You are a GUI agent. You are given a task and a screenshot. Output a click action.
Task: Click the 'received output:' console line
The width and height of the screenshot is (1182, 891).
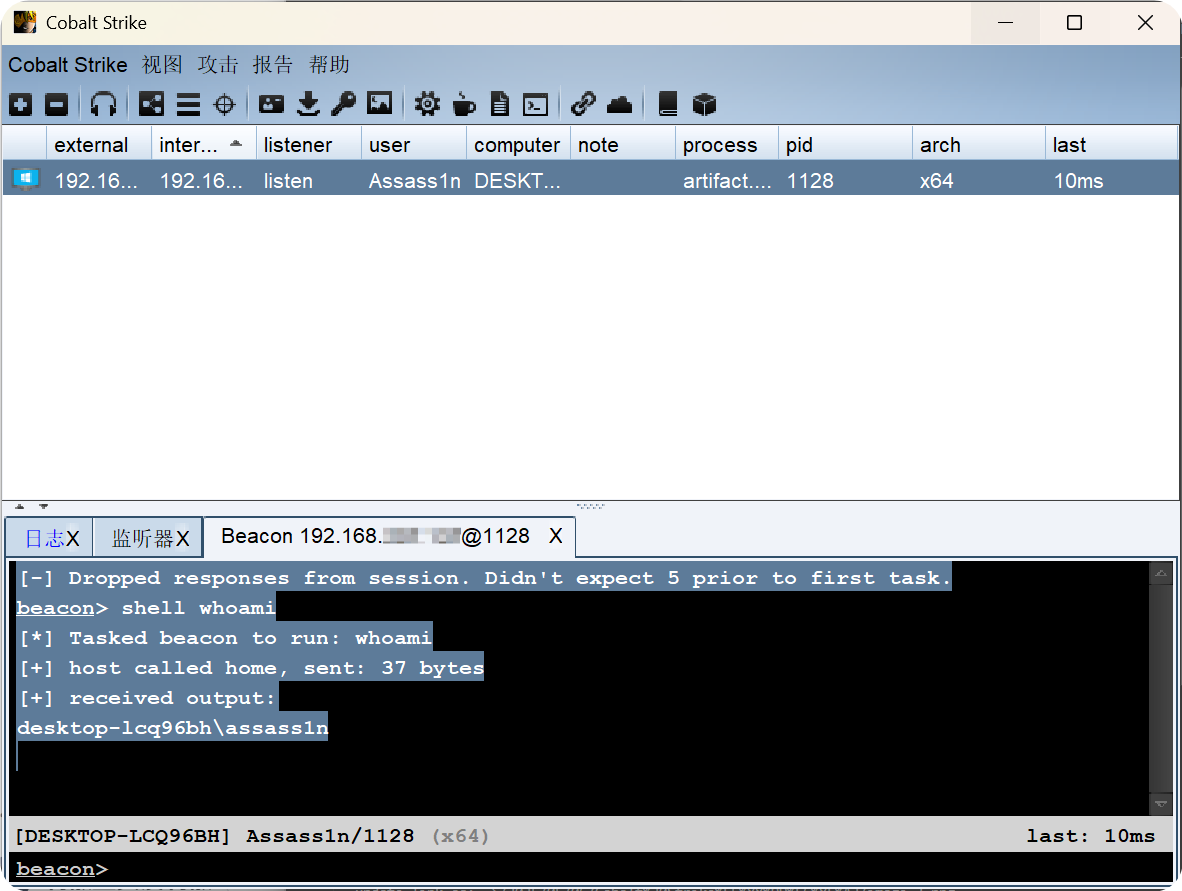tap(147, 698)
